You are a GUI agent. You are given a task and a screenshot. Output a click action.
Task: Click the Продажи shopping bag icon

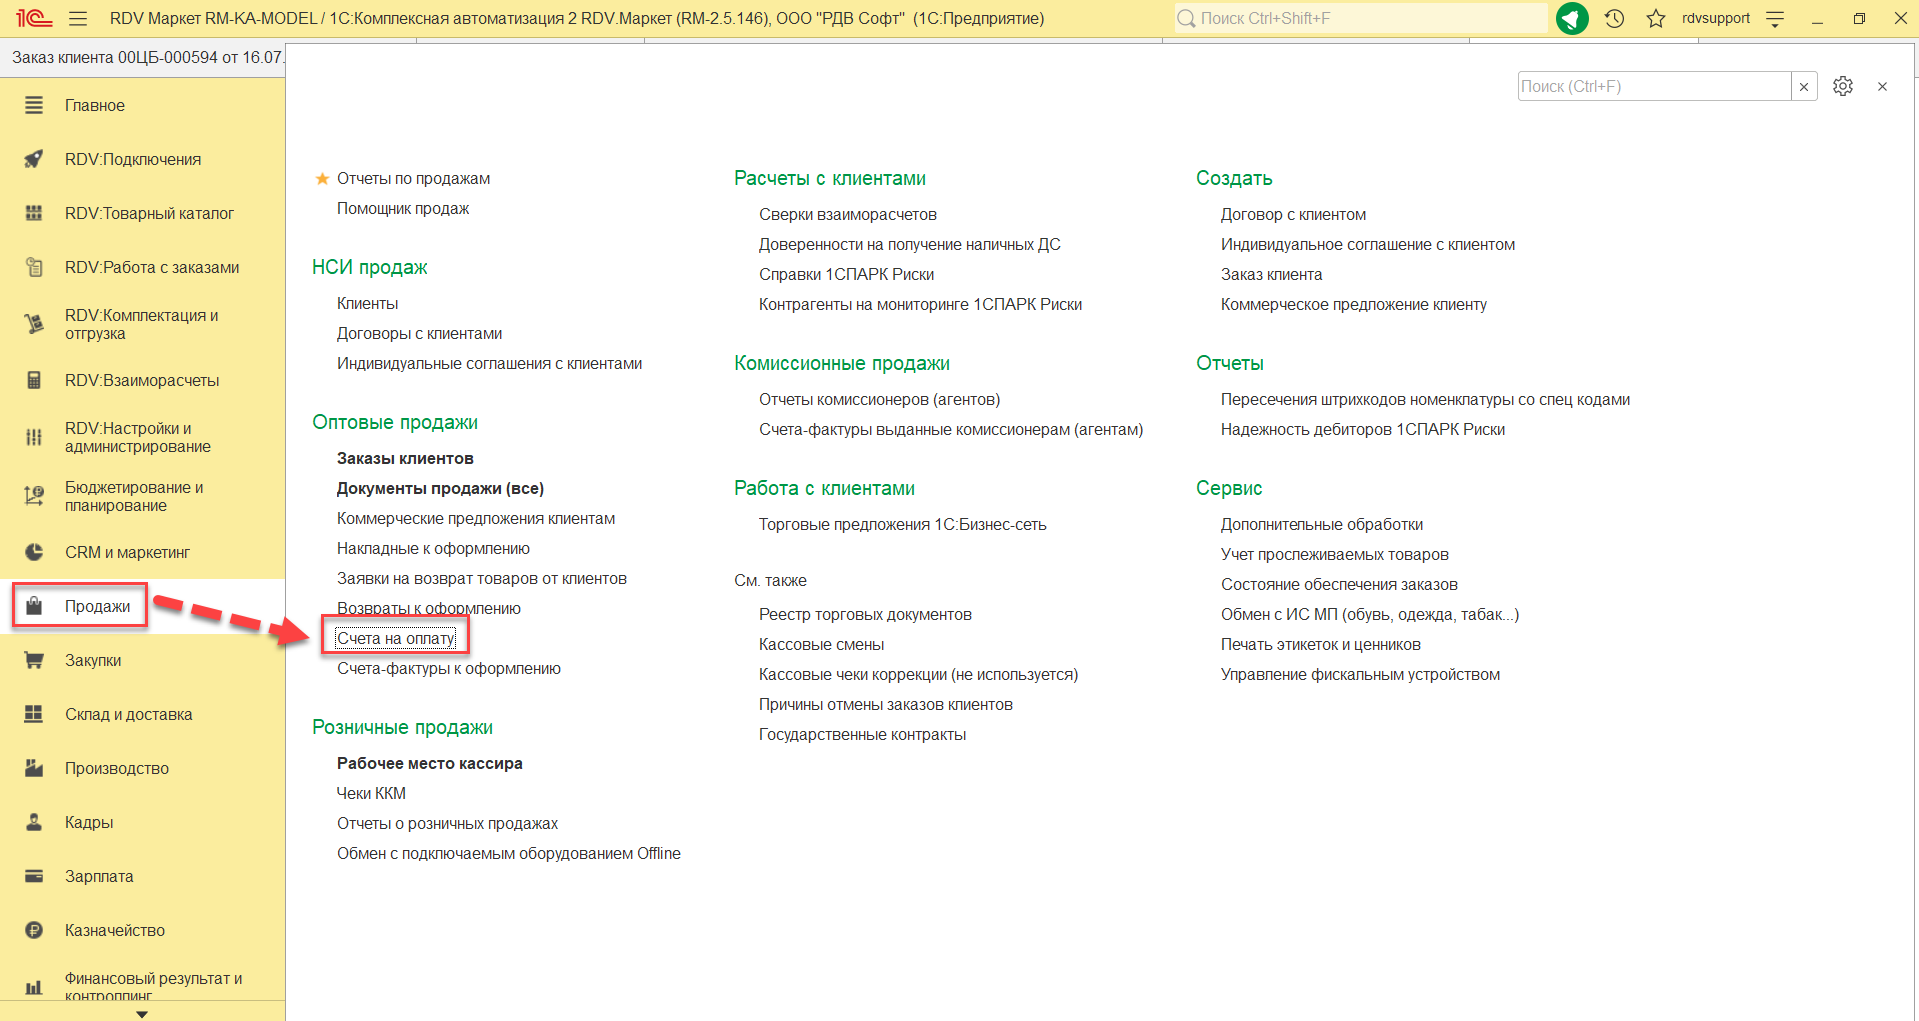point(34,606)
